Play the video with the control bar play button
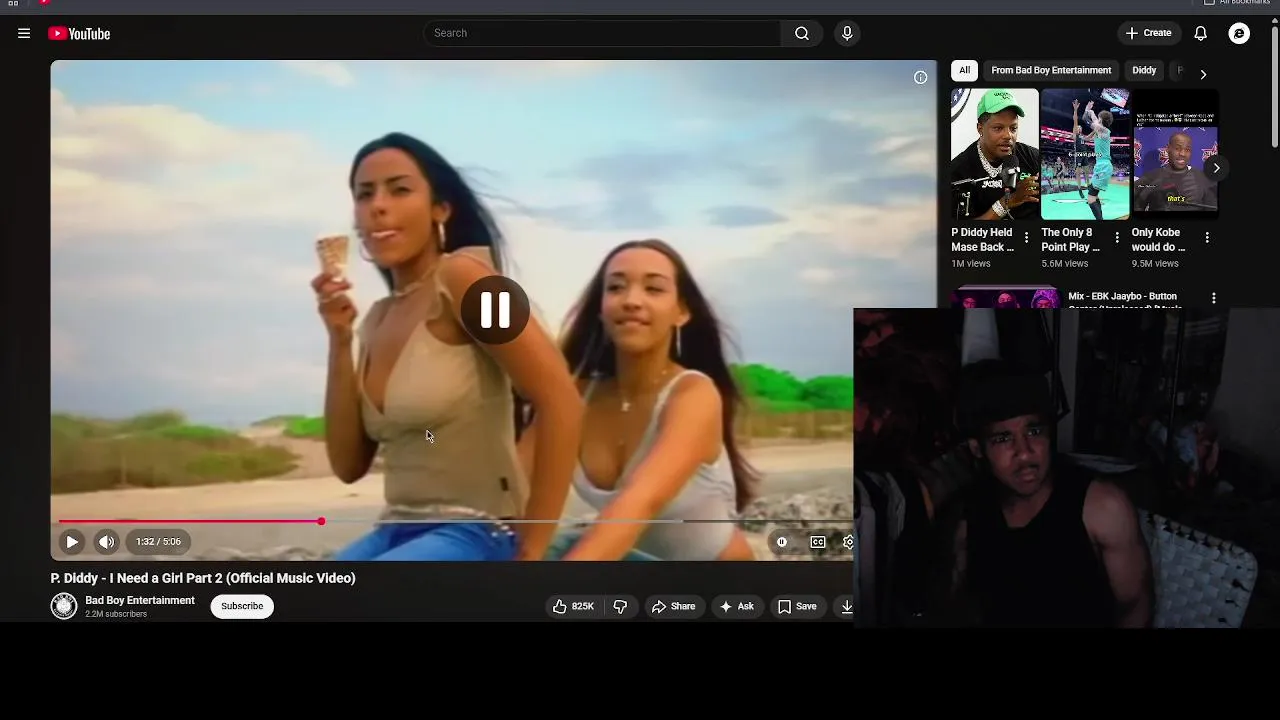 pos(72,541)
